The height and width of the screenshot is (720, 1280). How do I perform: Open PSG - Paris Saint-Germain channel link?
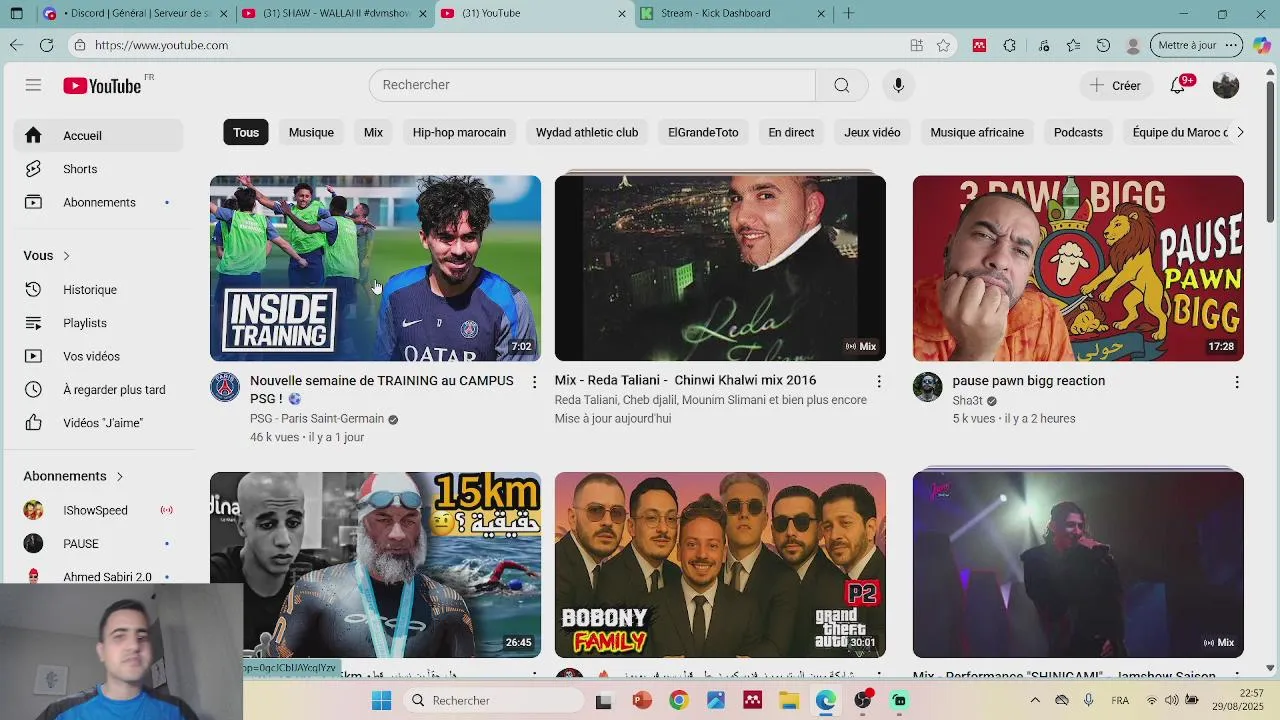coord(317,419)
